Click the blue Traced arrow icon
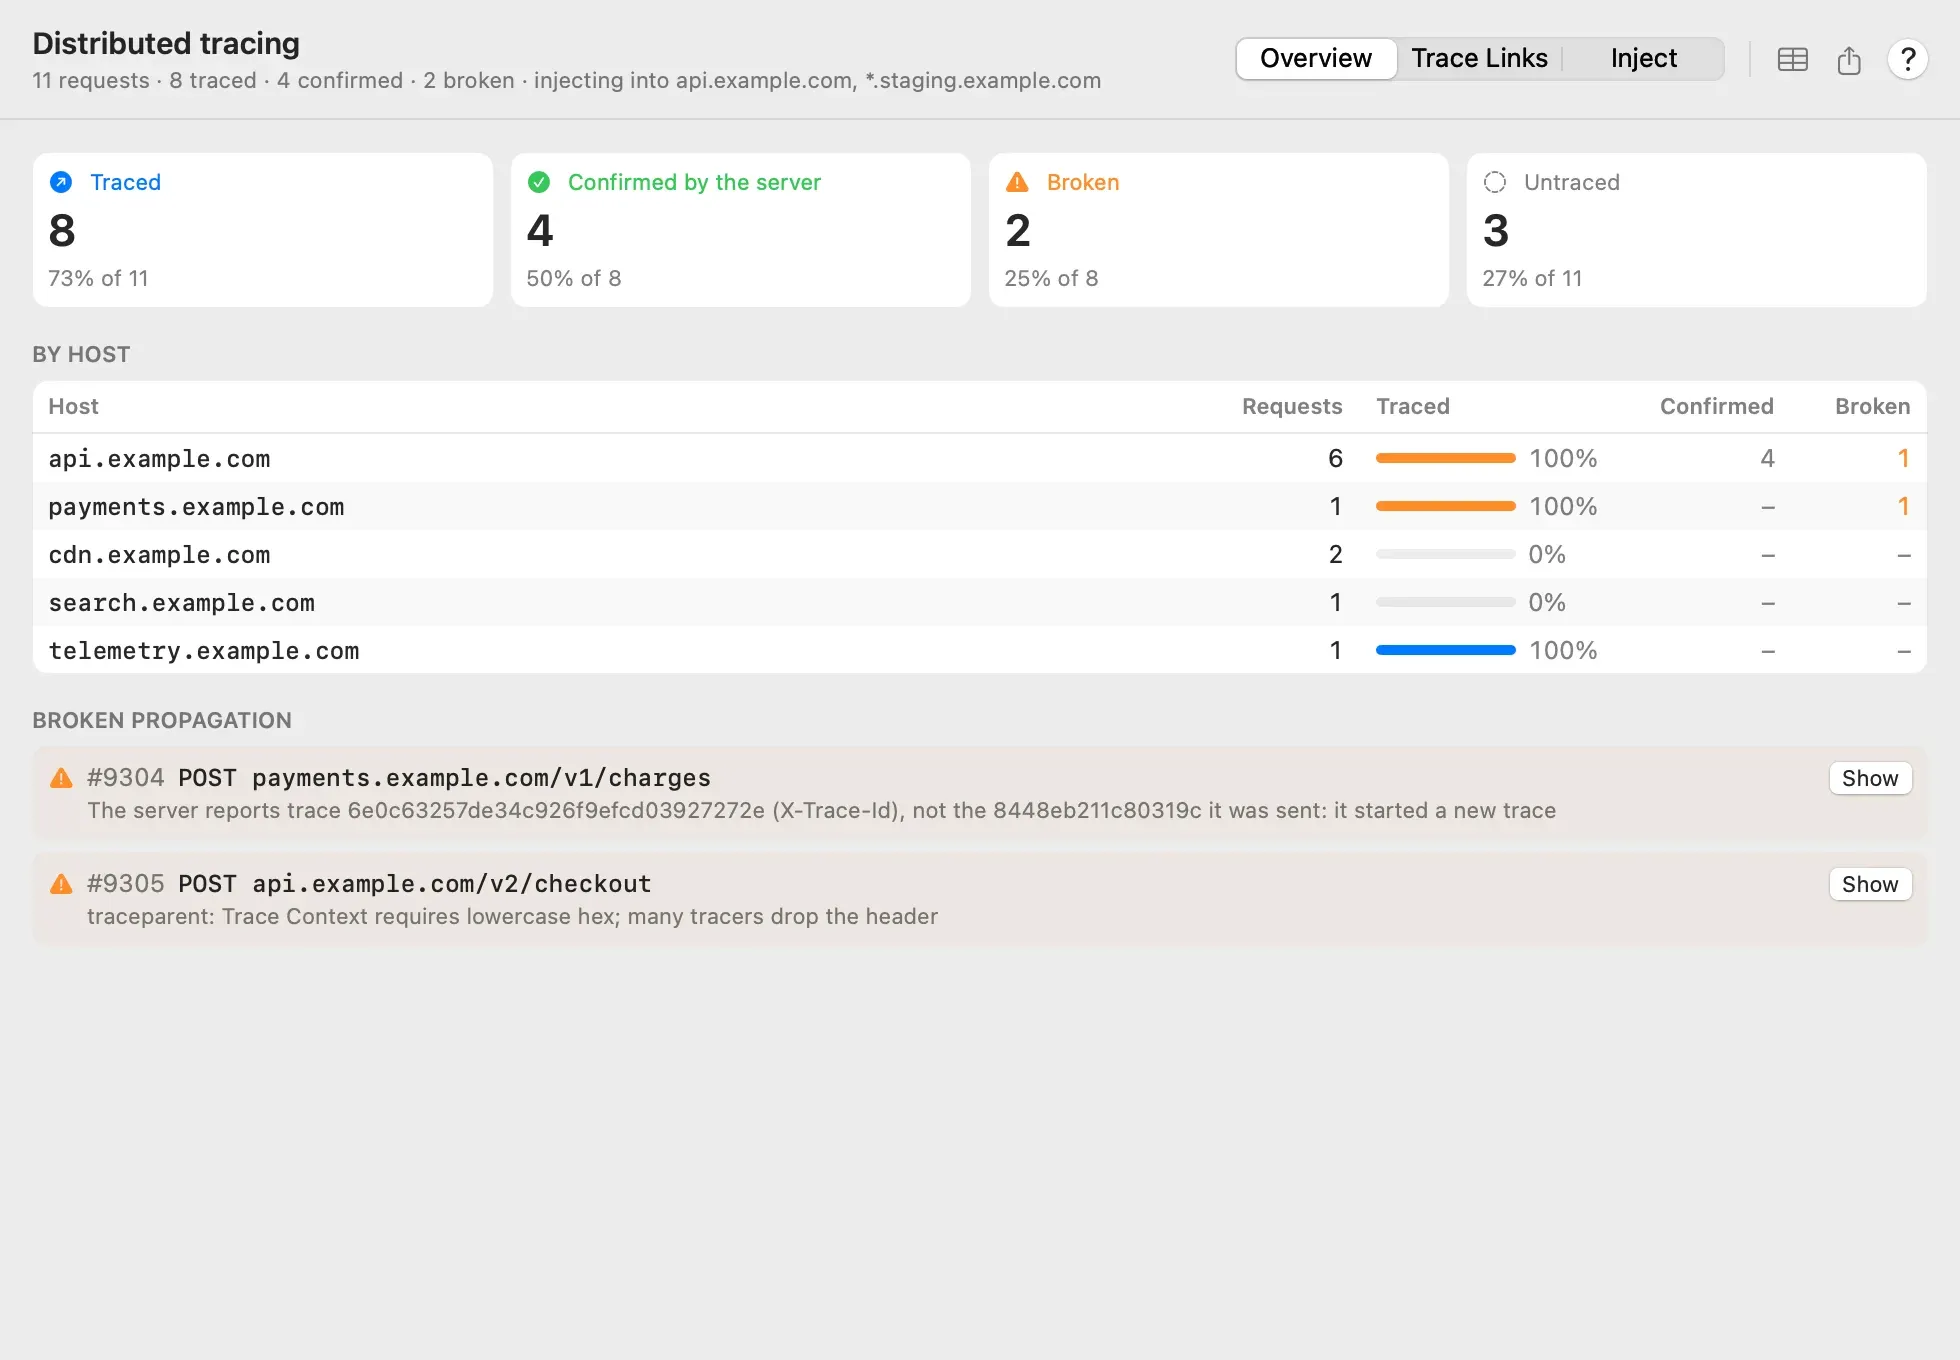 click(61, 182)
